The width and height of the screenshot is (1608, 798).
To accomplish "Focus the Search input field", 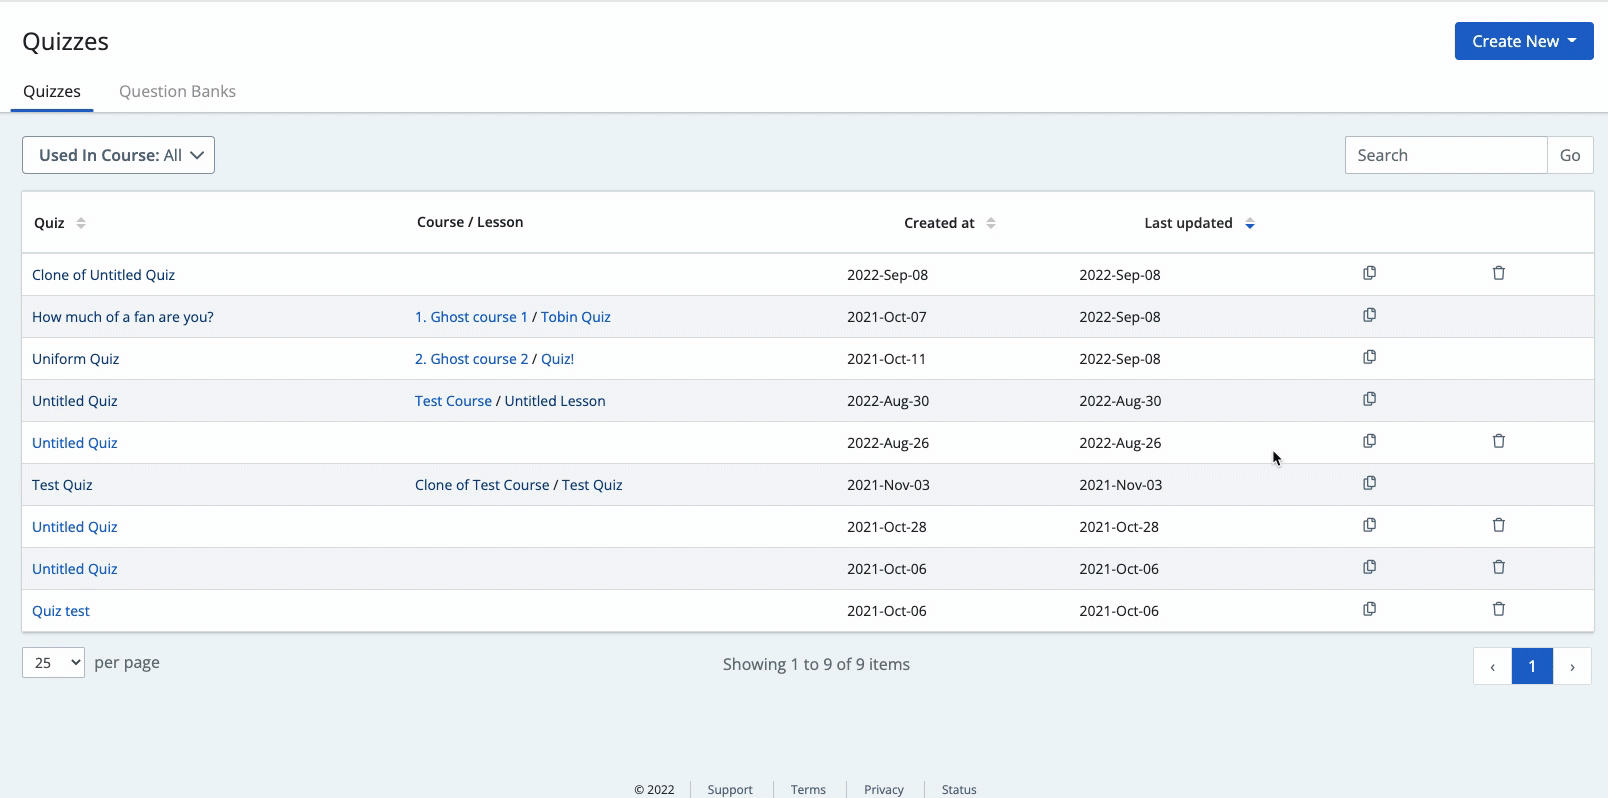I will point(1446,155).
